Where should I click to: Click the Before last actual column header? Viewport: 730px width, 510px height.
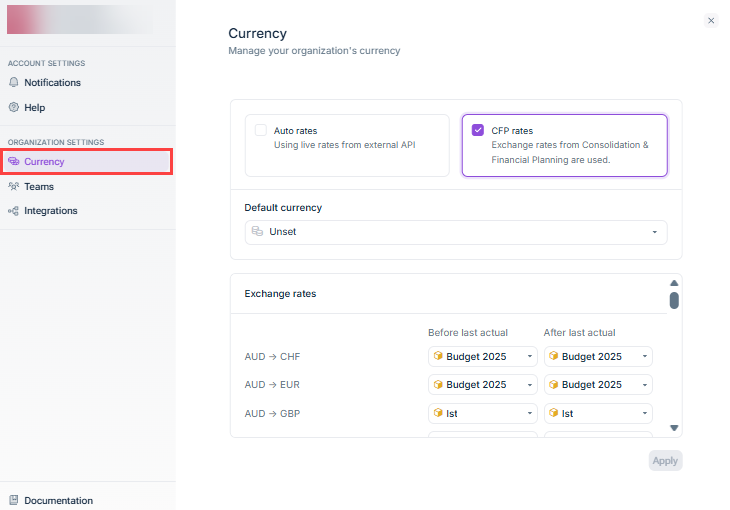click(468, 333)
